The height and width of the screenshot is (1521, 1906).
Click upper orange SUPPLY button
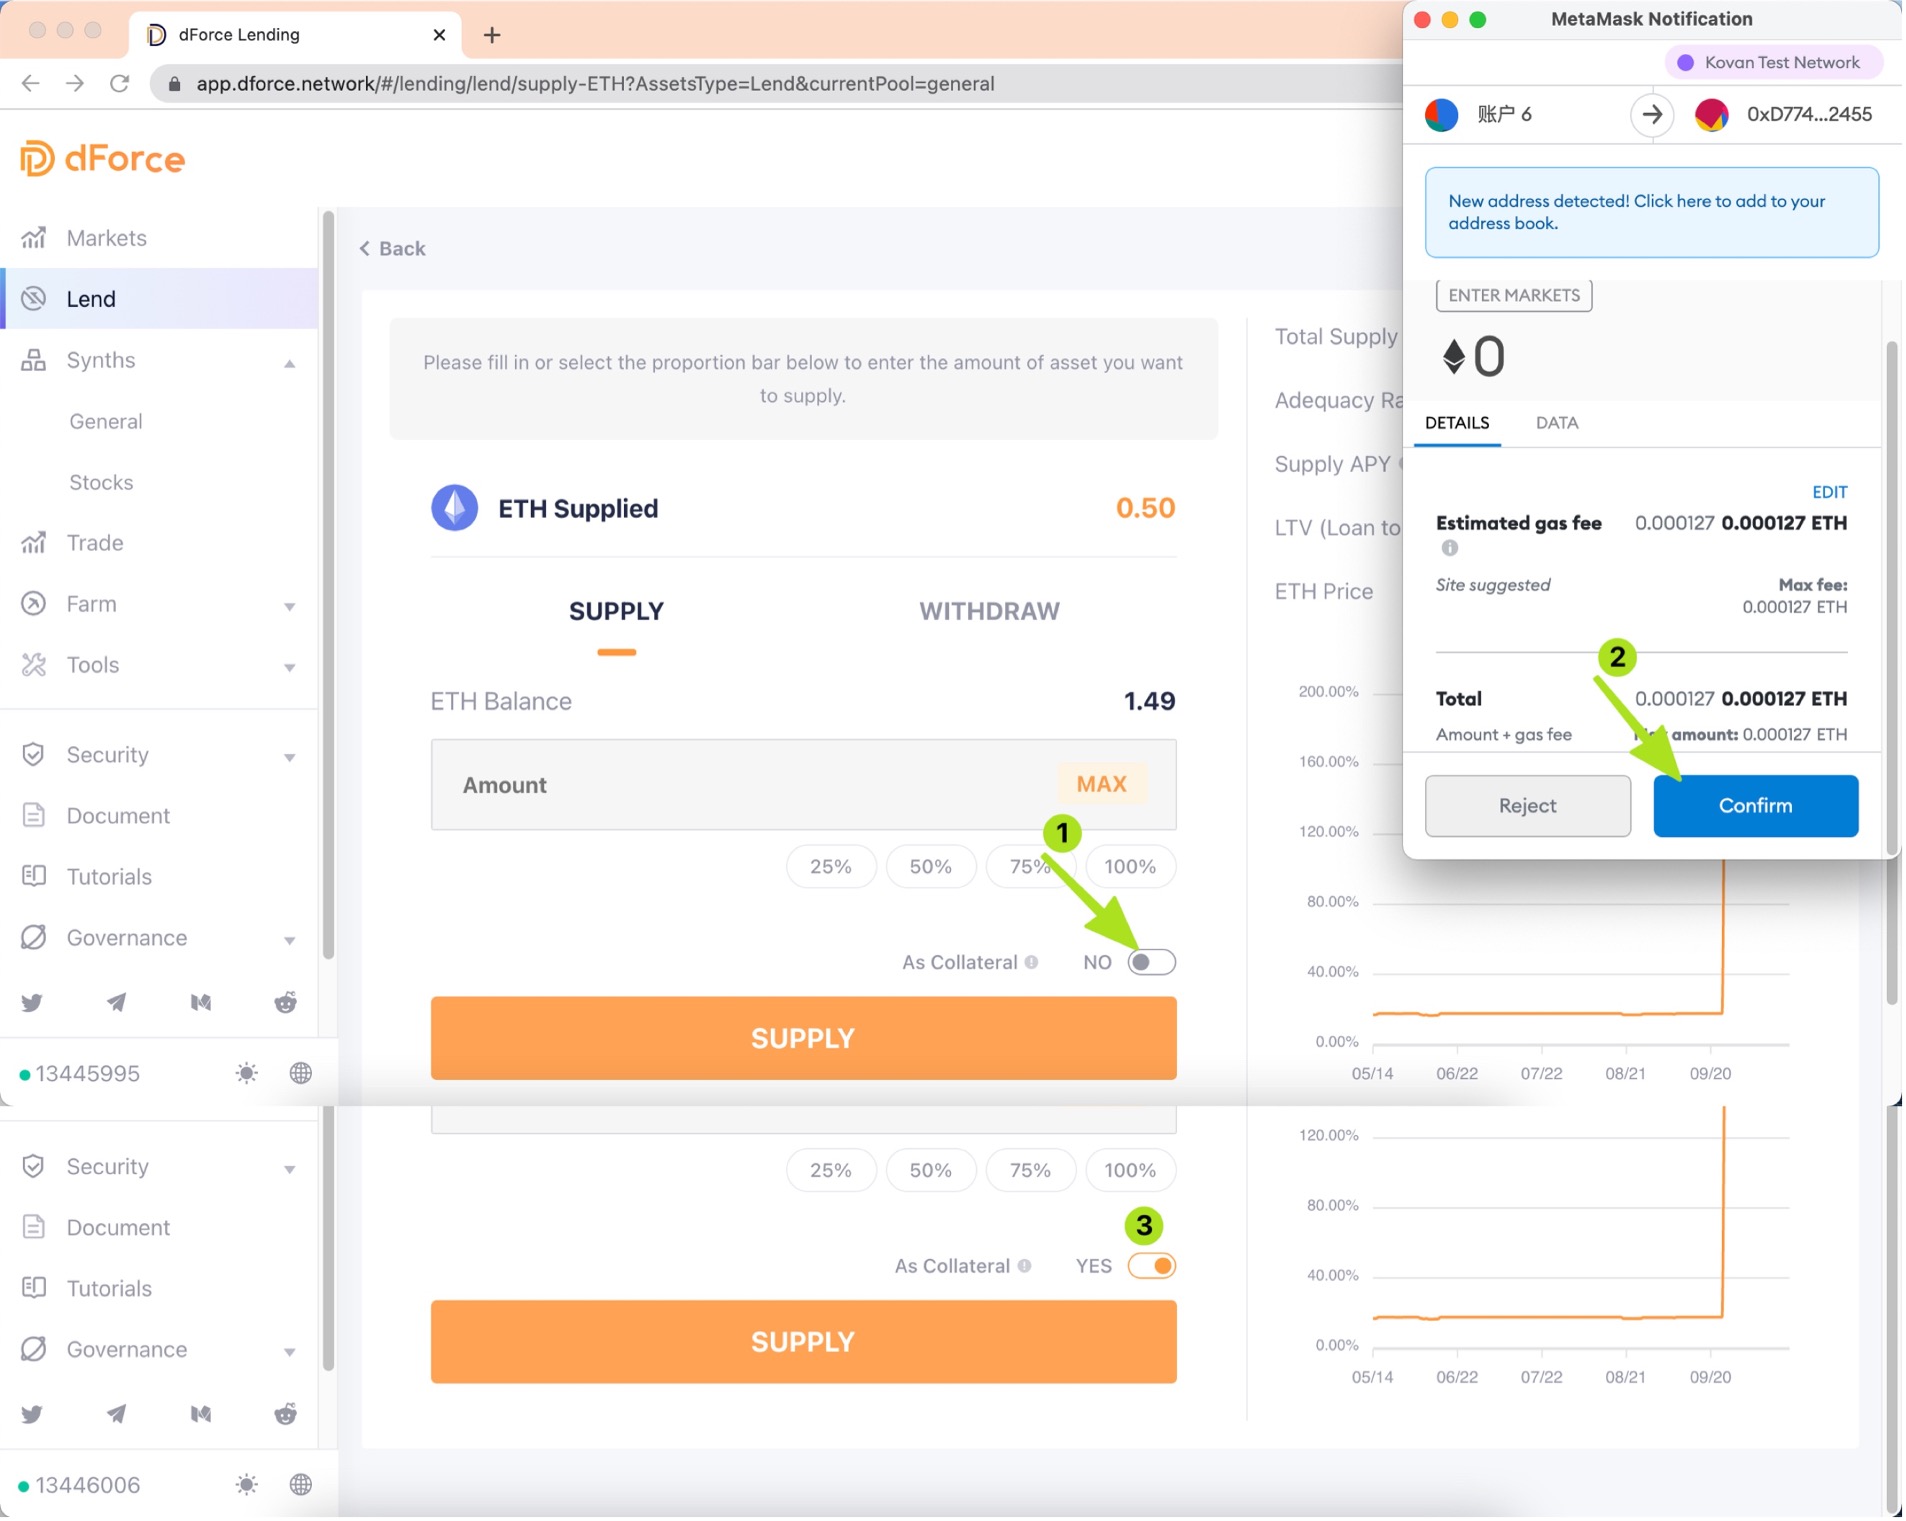803,1039
